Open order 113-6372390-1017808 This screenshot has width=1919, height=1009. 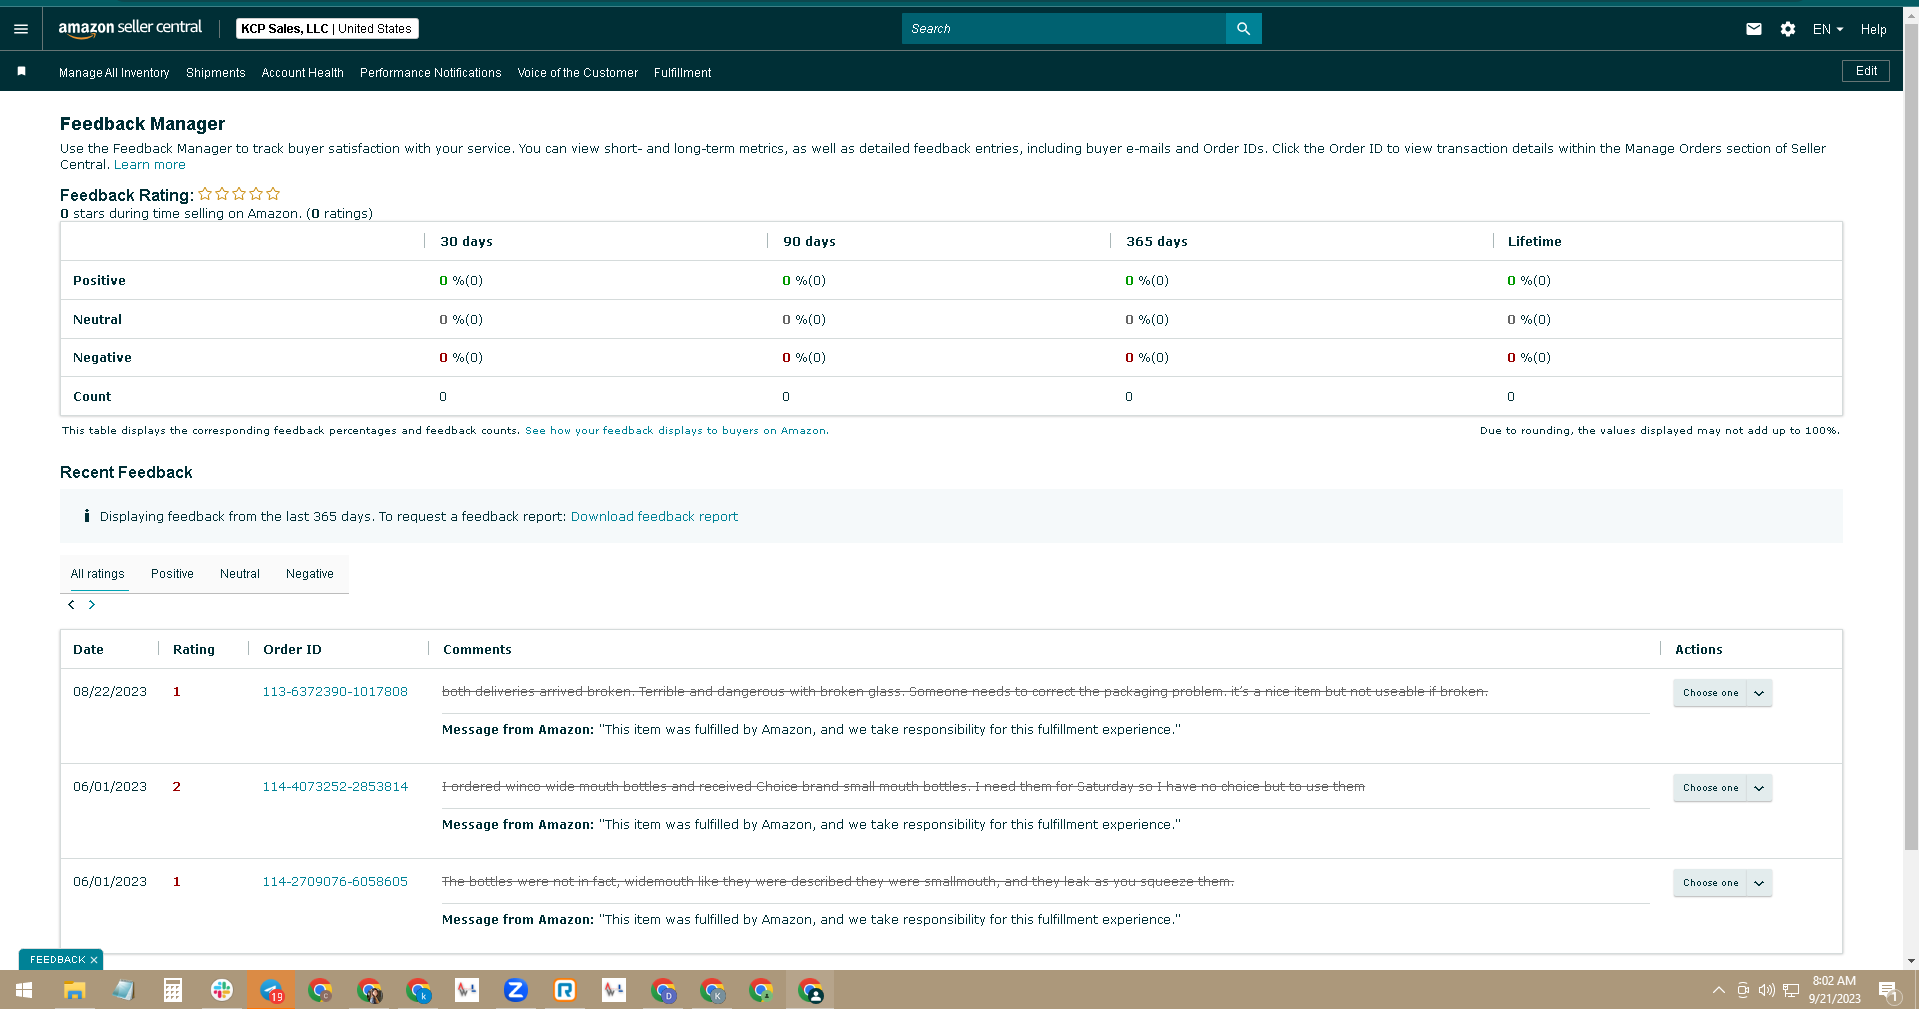335,692
